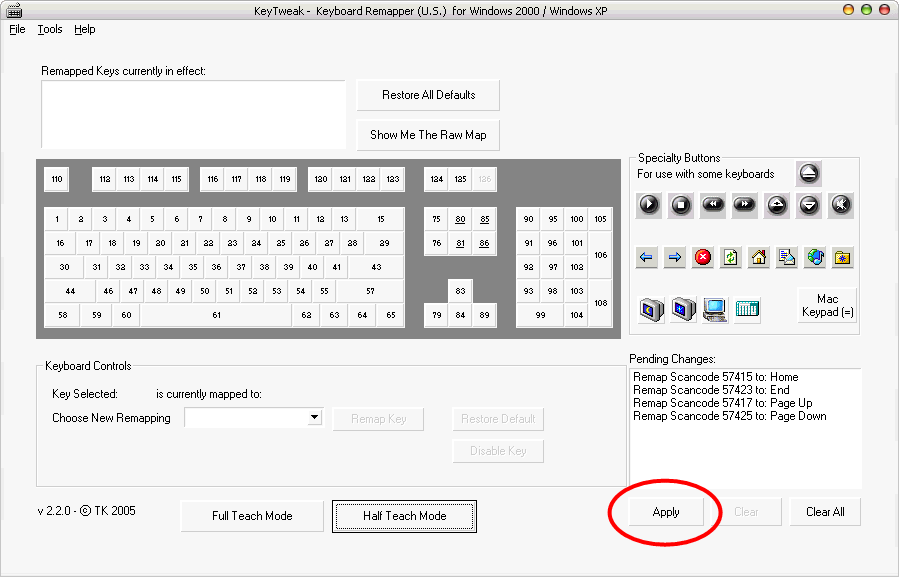Select pending change 'Remap Scancode 57415 to: Home'

coord(716,377)
